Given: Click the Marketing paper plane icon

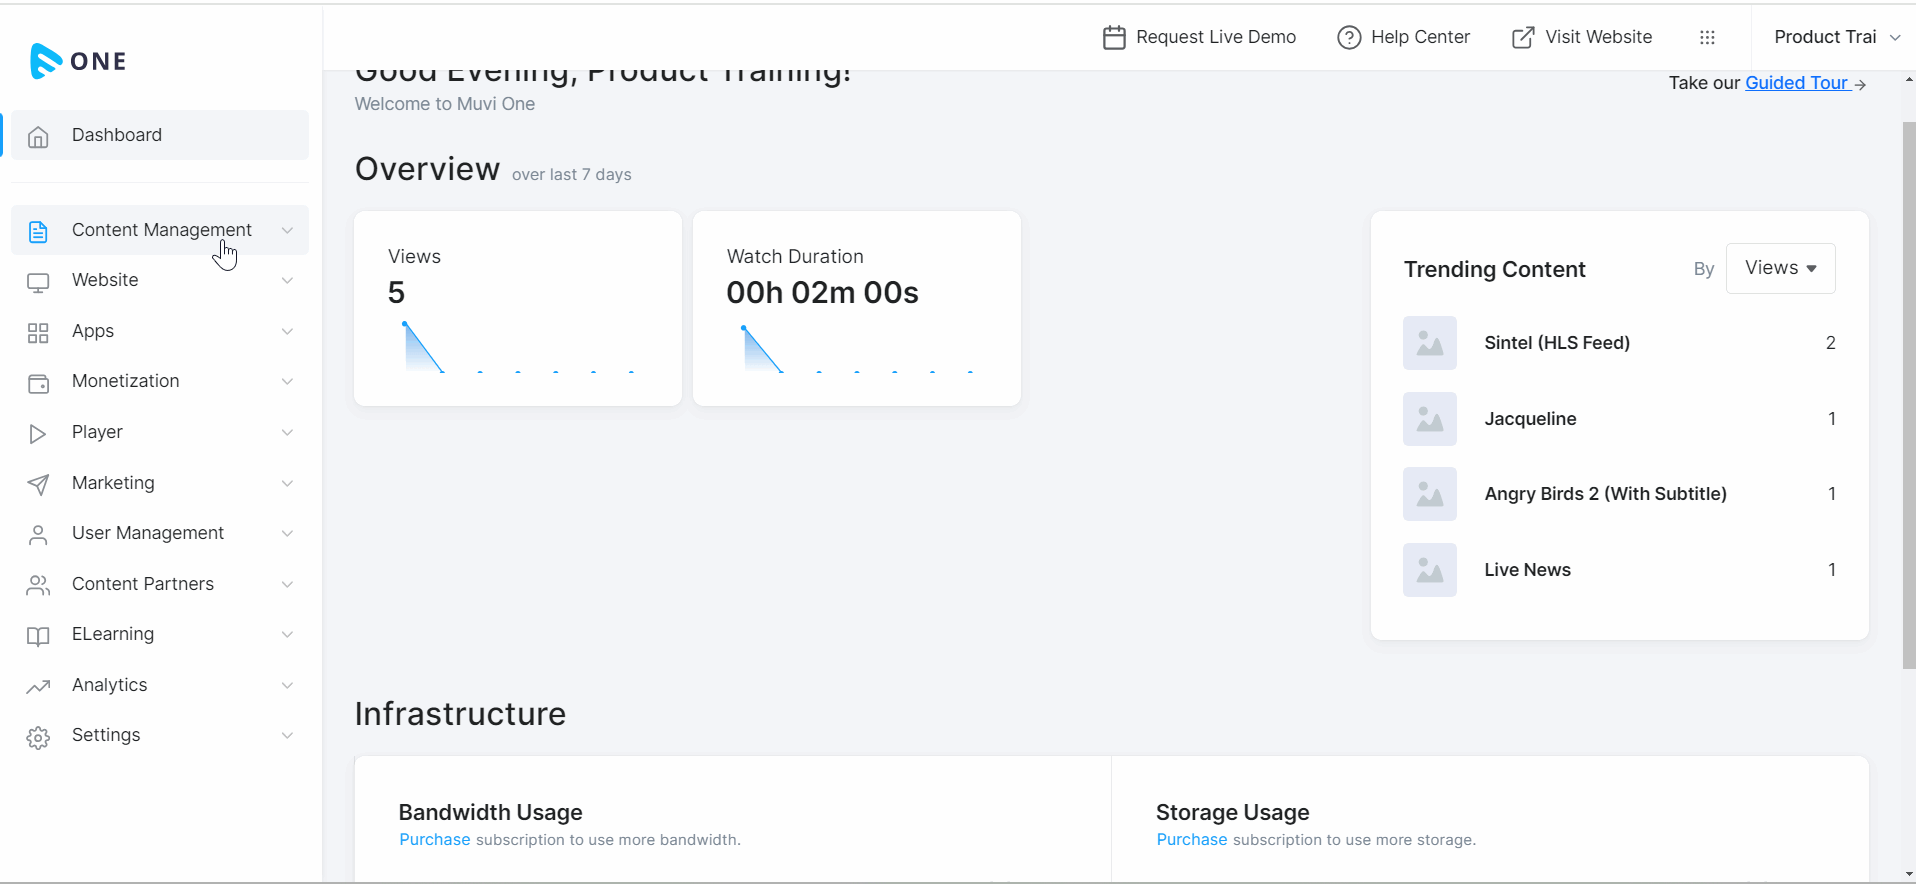Looking at the screenshot, I should click(38, 484).
